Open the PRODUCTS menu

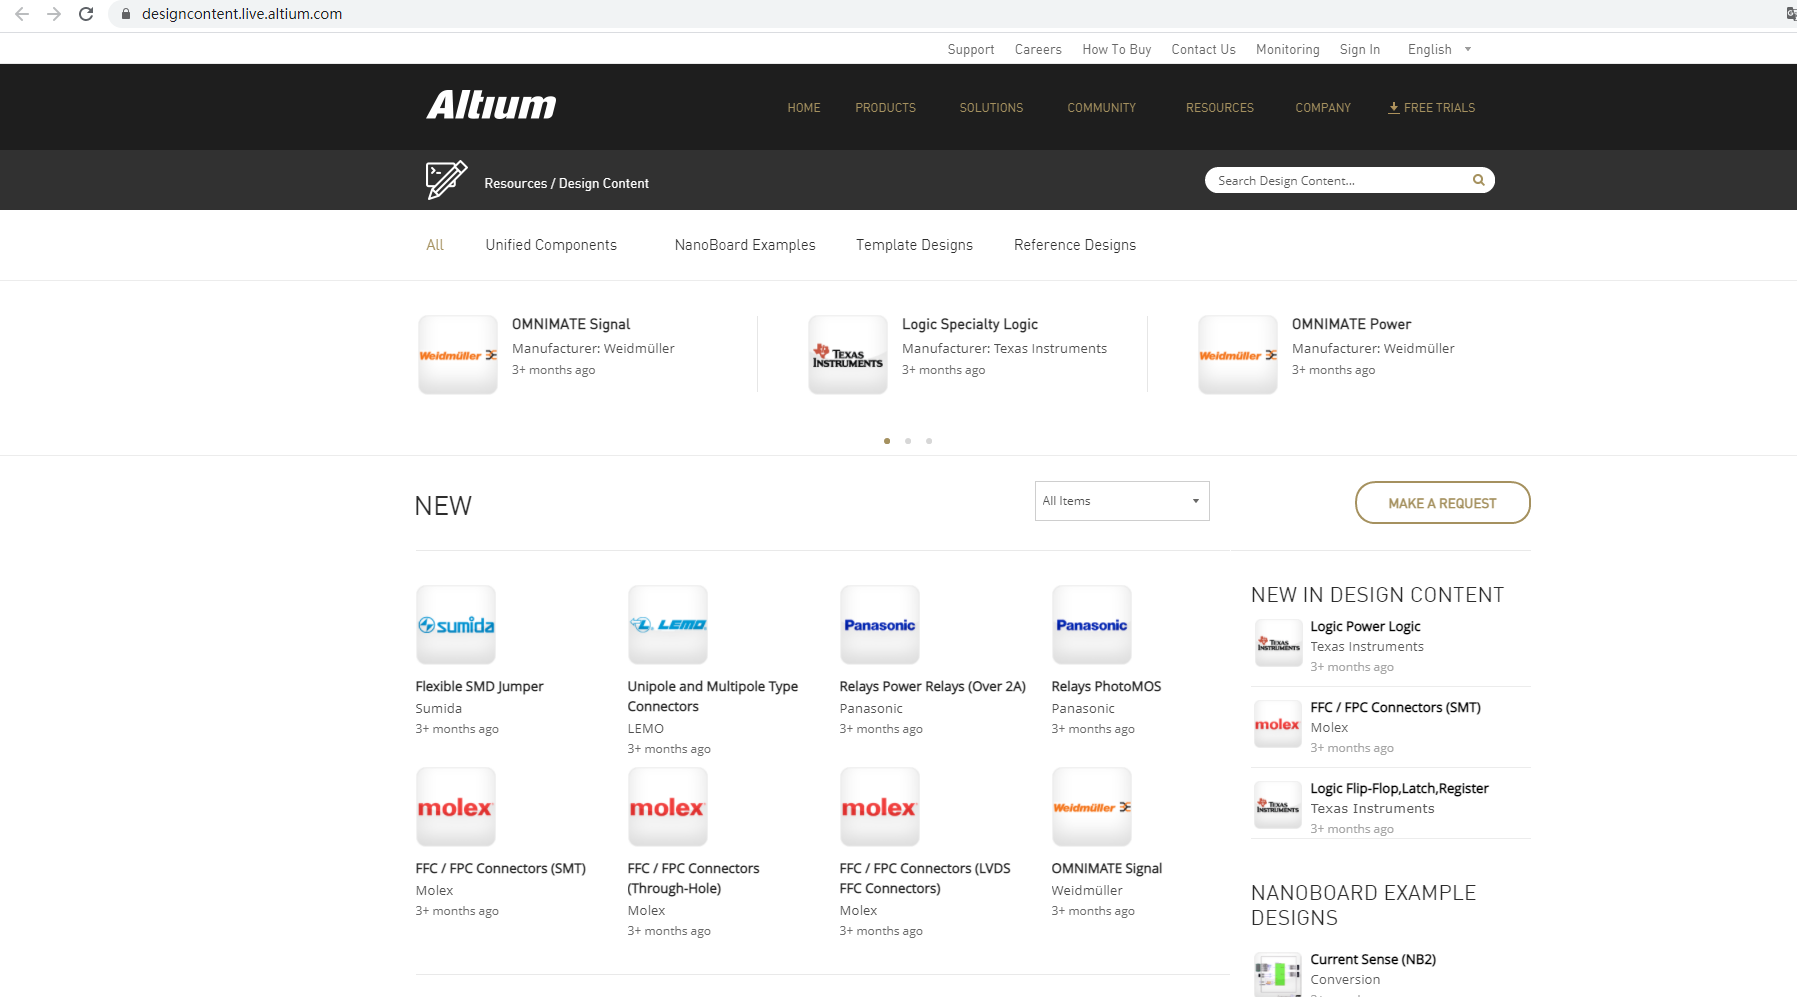[x=885, y=108]
